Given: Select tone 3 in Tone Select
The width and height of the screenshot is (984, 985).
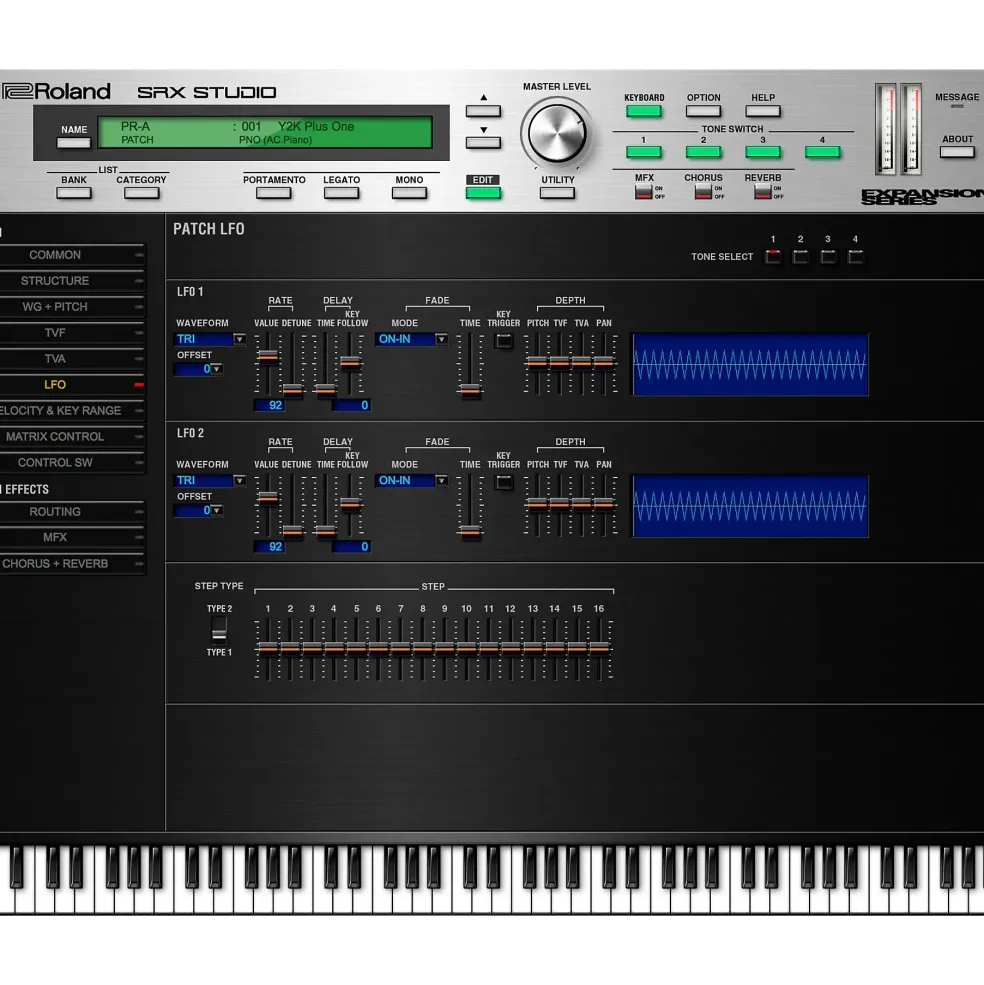Looking at the screenshot, I should pyautogui.click(x=828, y=256).
